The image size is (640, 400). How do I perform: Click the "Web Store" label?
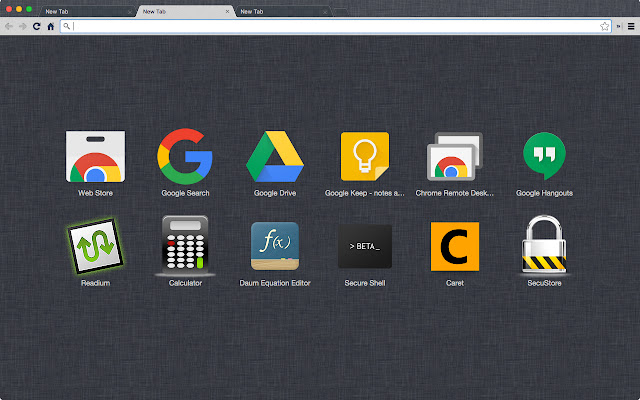pyautogui.click(x=96, y=193)
